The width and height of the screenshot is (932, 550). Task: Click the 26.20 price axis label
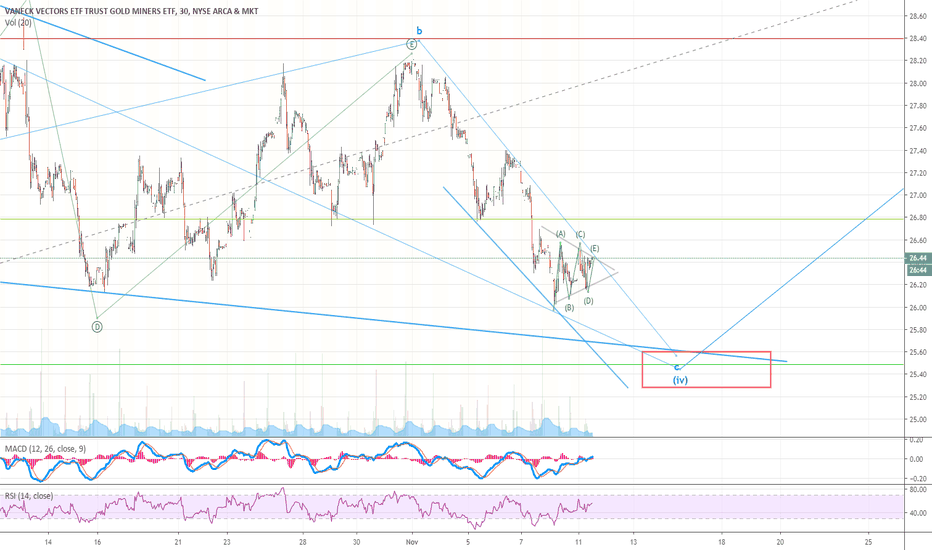pyautogui.click(x=918, y=285)
